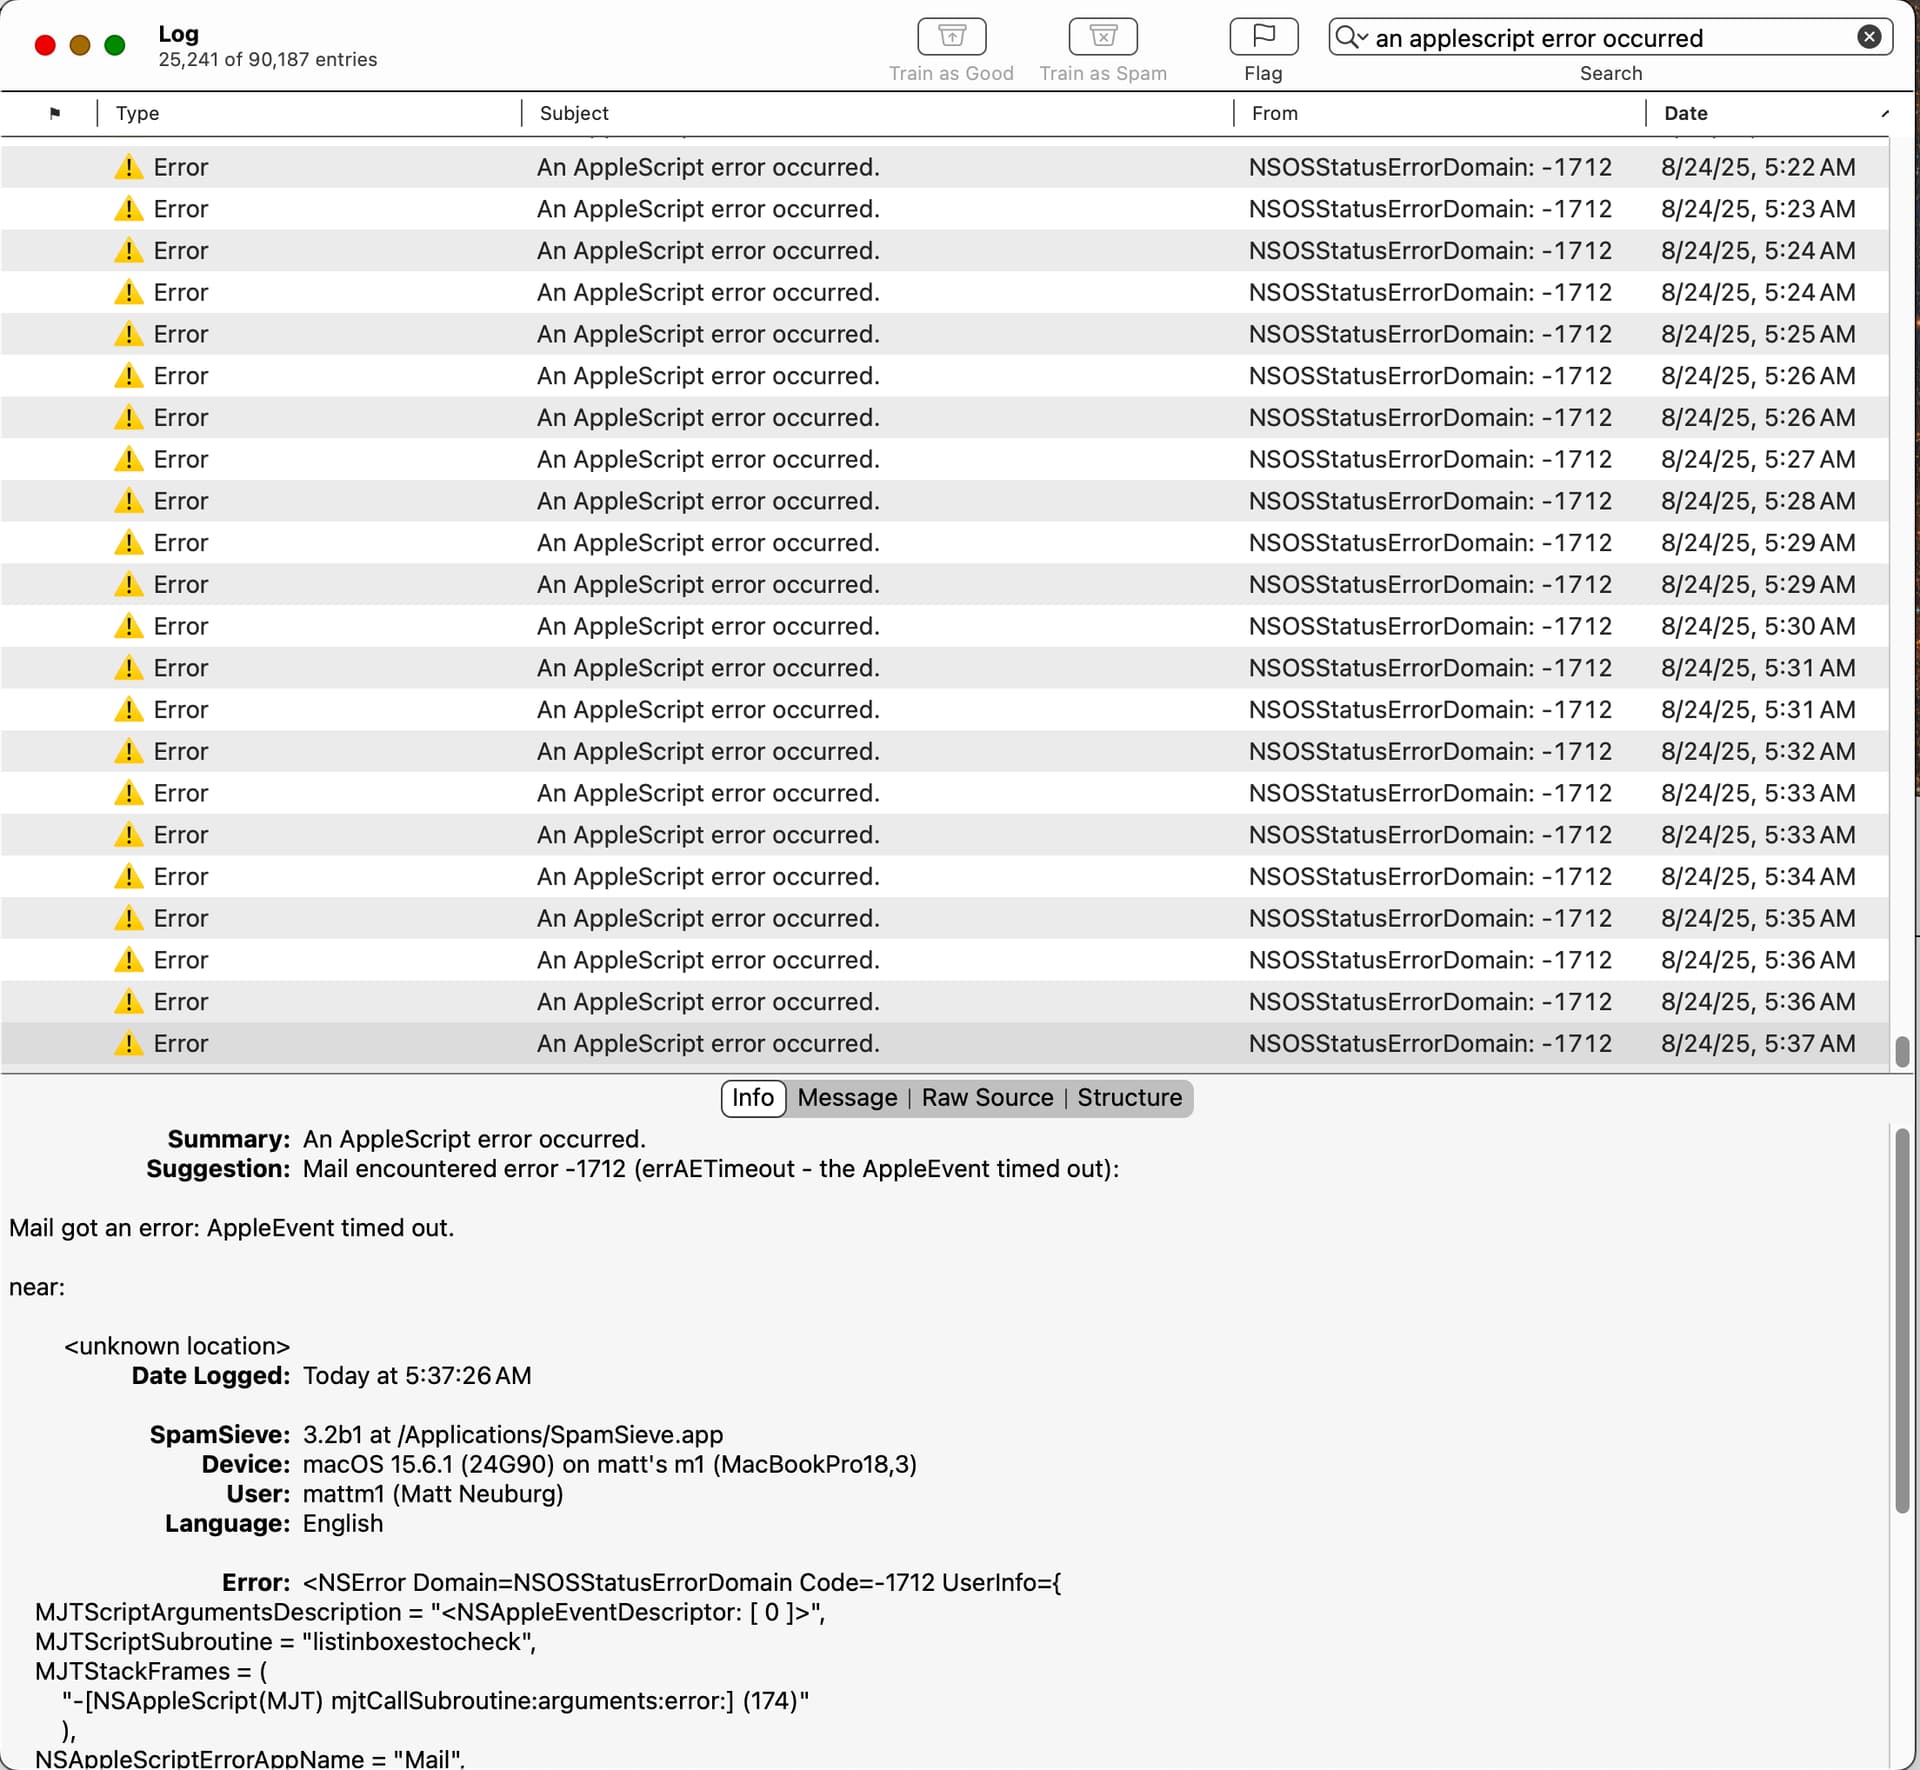Screen dimensions: 1920x1770
Task: Click the Train as Spam toolbar icon
Action: pyautogui.click(x=1102, y=37)
